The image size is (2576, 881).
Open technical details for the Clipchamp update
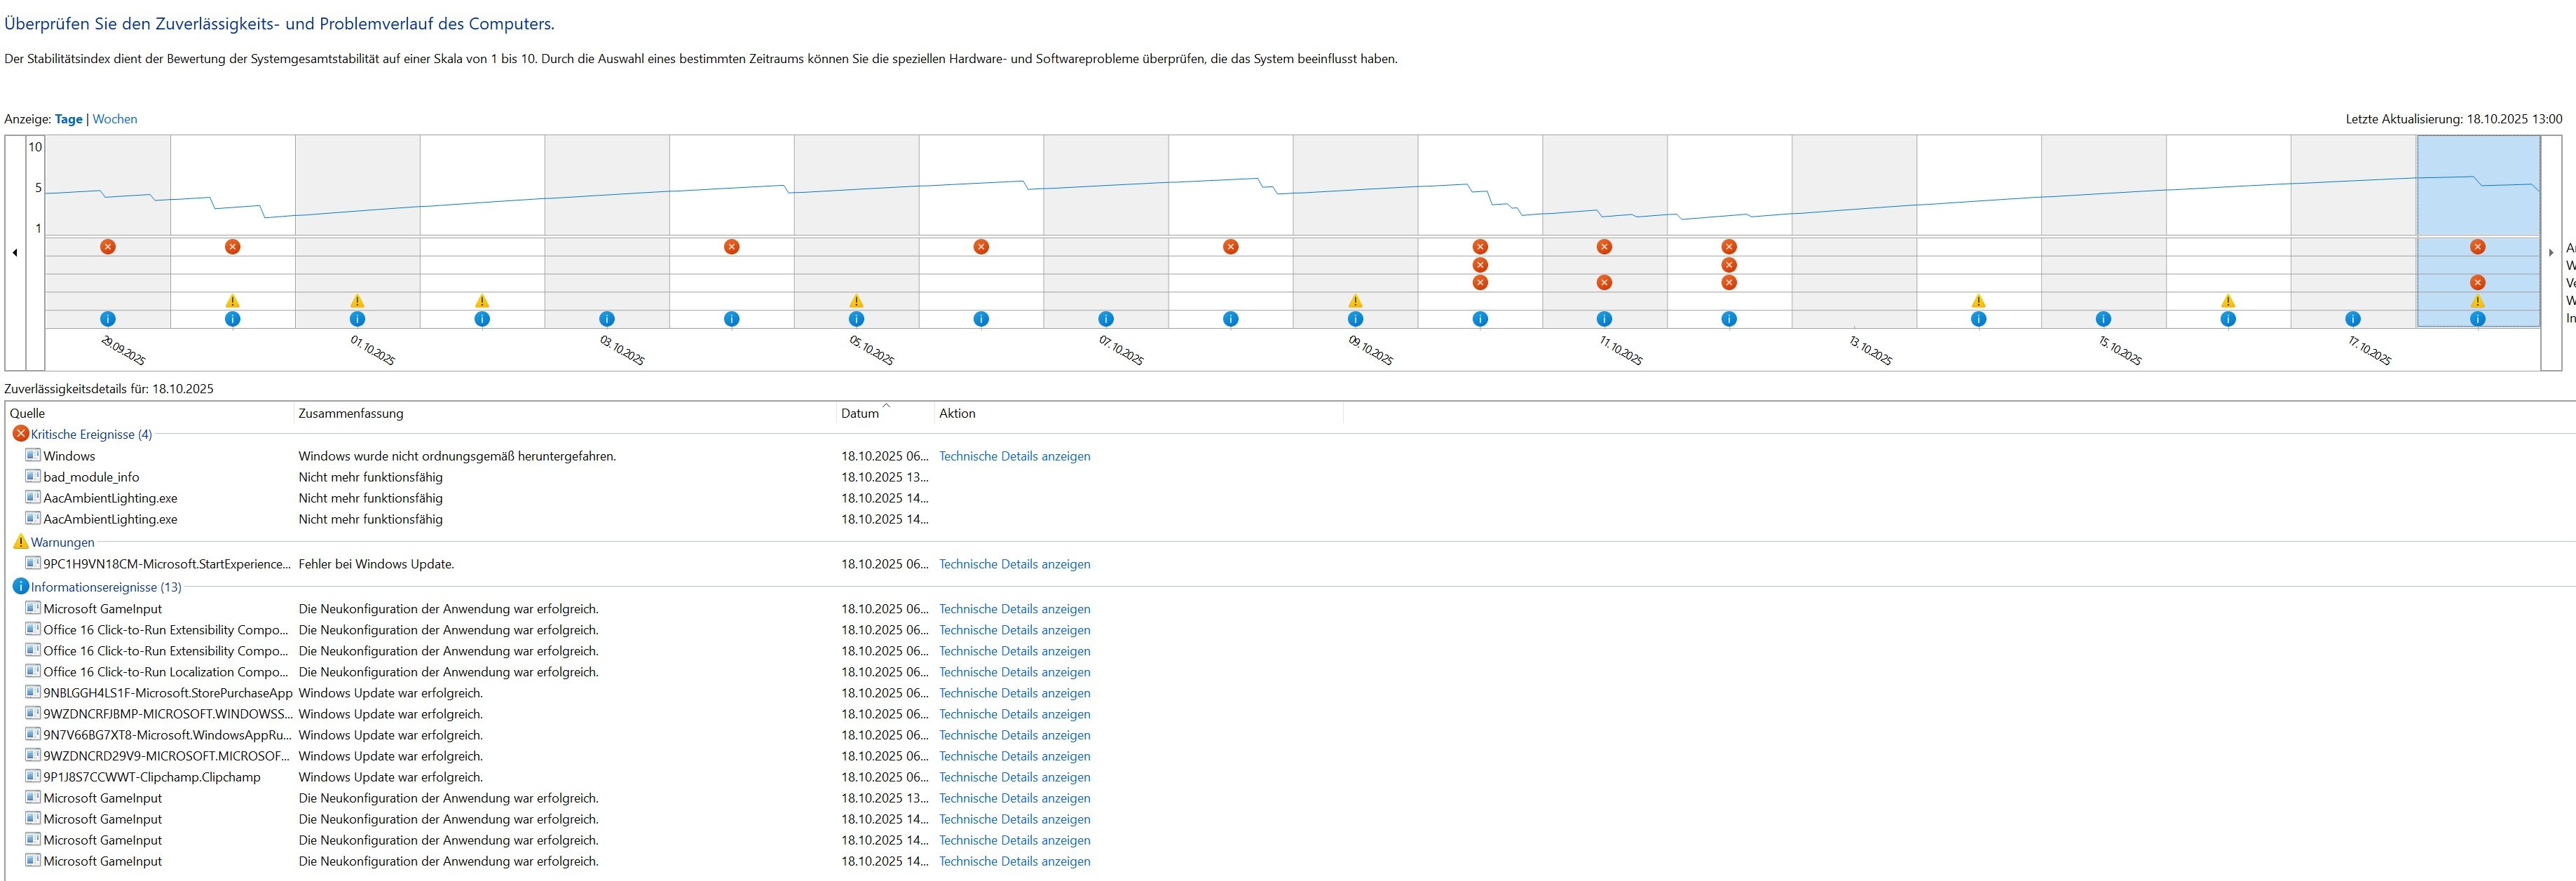(1014, 777)
